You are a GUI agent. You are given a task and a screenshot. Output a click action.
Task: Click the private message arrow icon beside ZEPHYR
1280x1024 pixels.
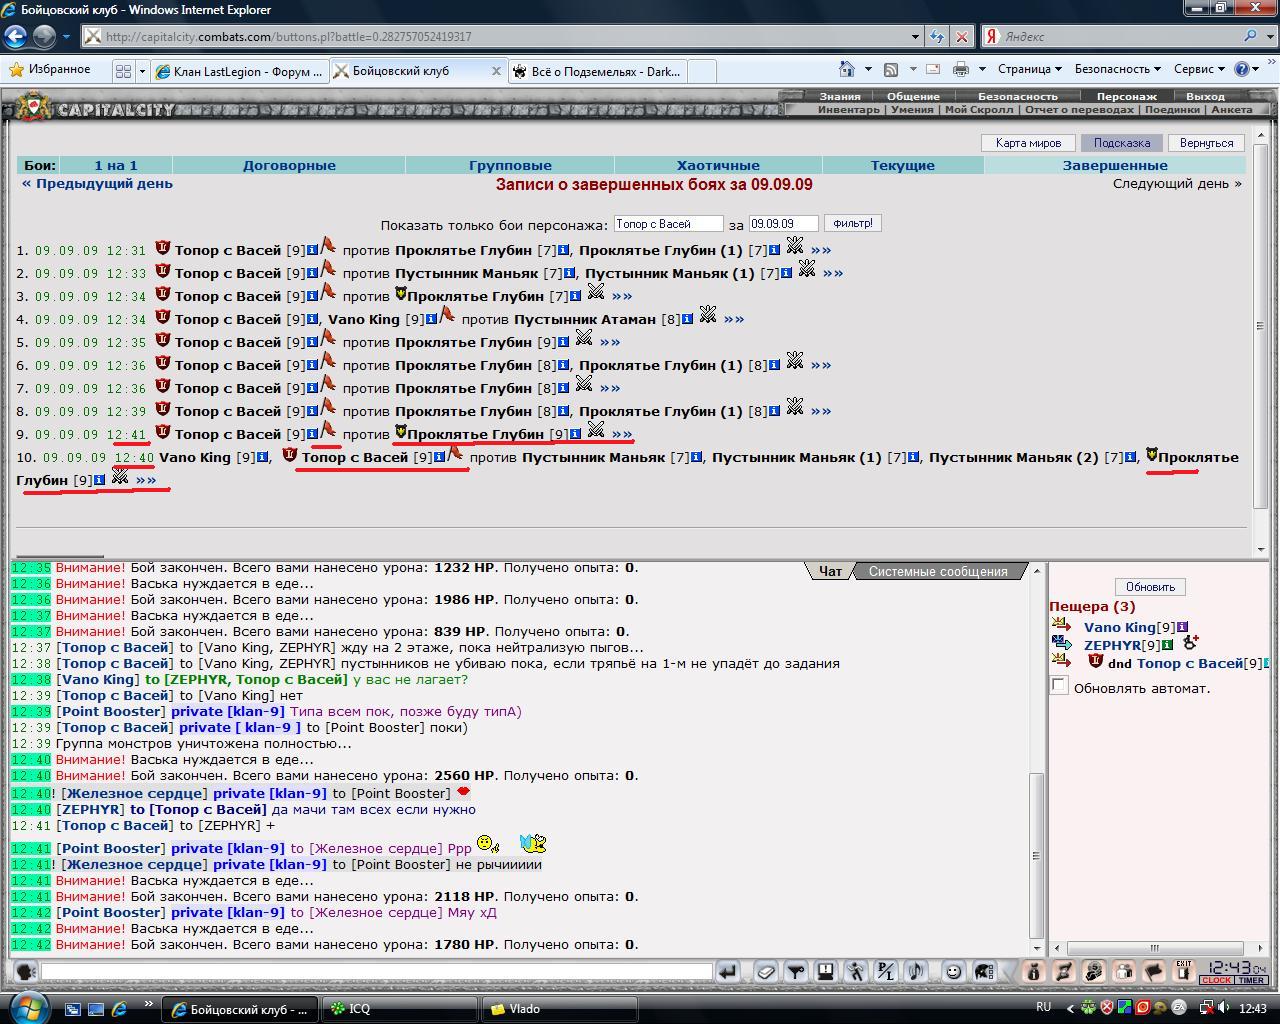(x=1062, y=645)
